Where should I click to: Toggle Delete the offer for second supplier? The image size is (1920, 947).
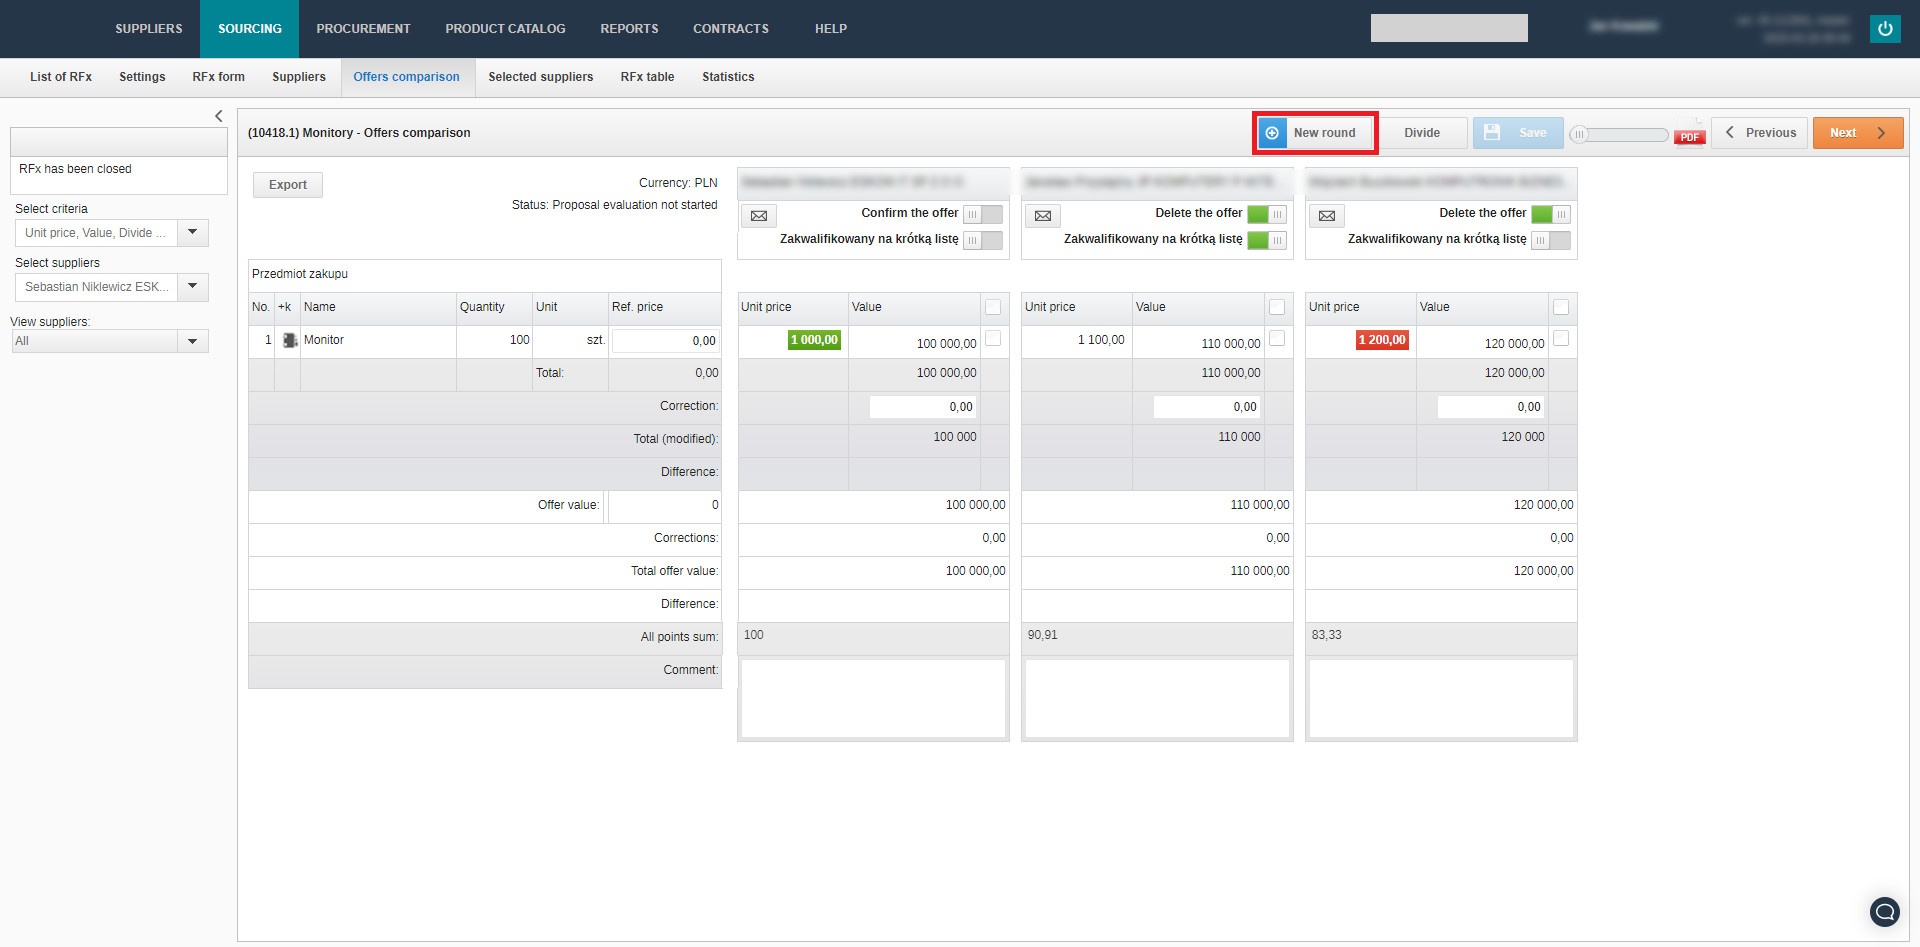[x=1266, y=214]
